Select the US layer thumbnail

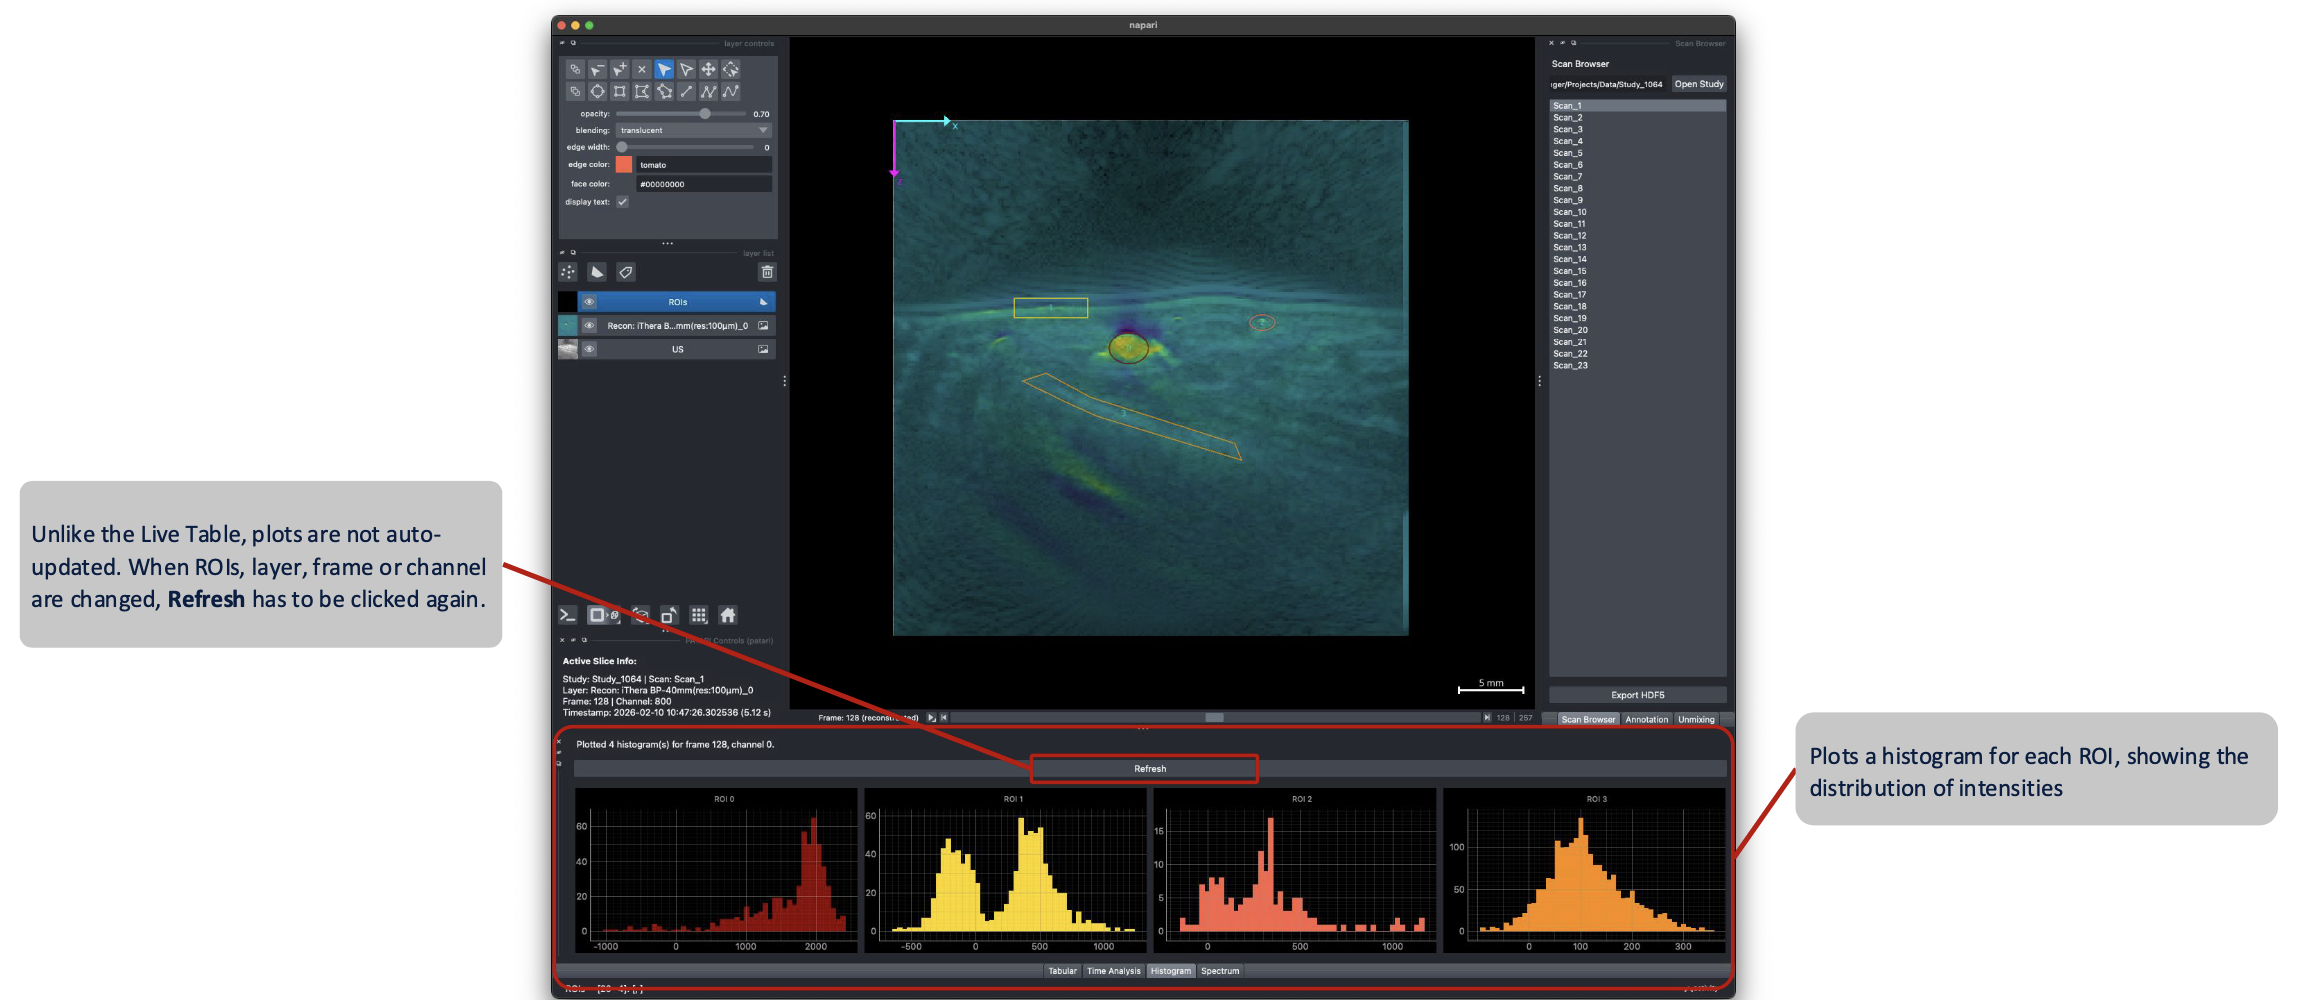tap(567, 349)
